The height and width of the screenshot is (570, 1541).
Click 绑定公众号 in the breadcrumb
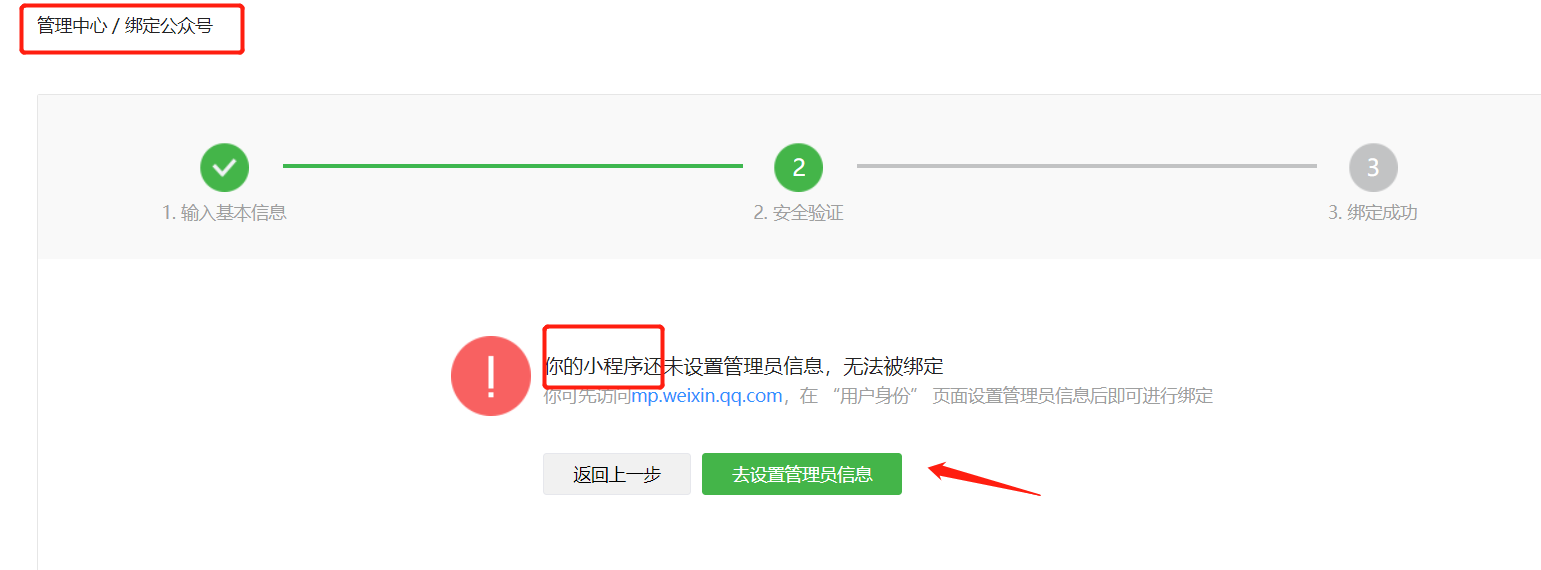click(169, 26)
